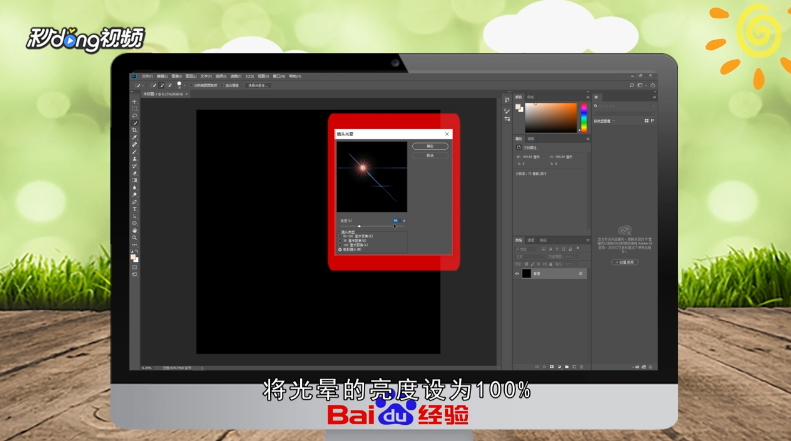Screen dimensions: 791x441
Task: Switch to the Channels tab
Action: tap(531, 240)
